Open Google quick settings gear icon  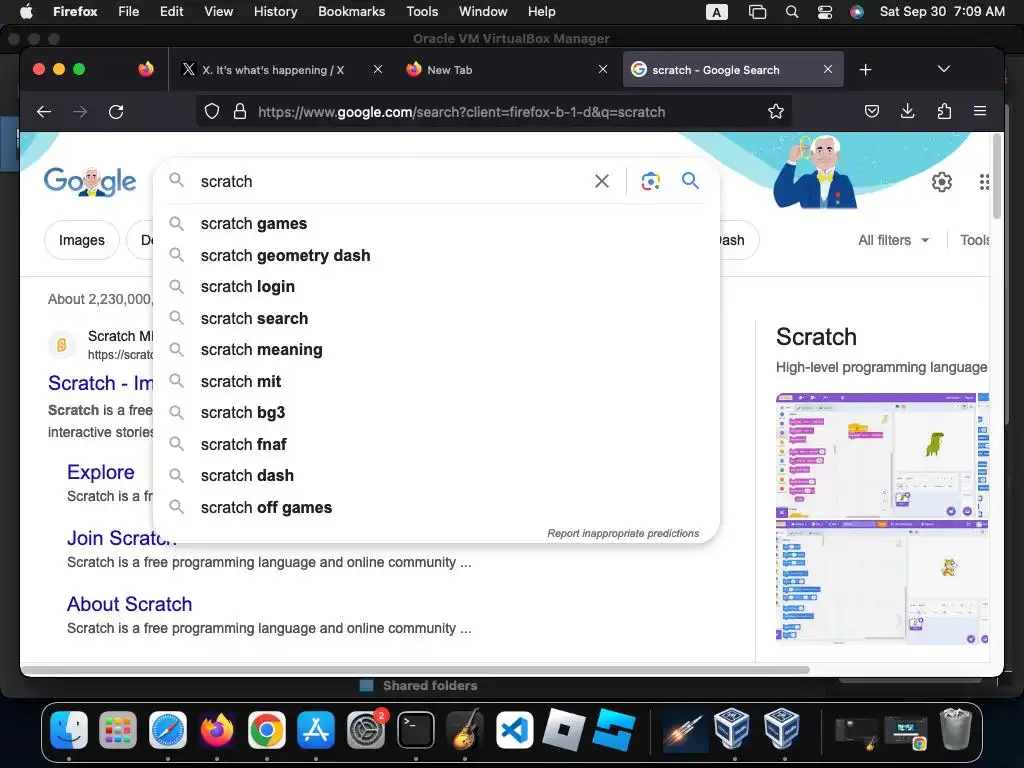point(941,182)
